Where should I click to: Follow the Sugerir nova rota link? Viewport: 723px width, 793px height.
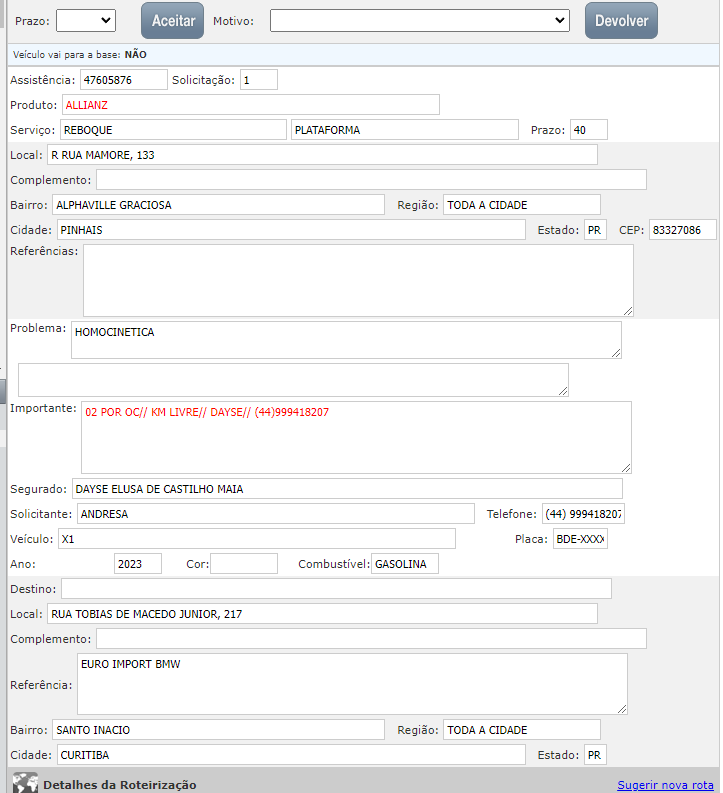664,785
